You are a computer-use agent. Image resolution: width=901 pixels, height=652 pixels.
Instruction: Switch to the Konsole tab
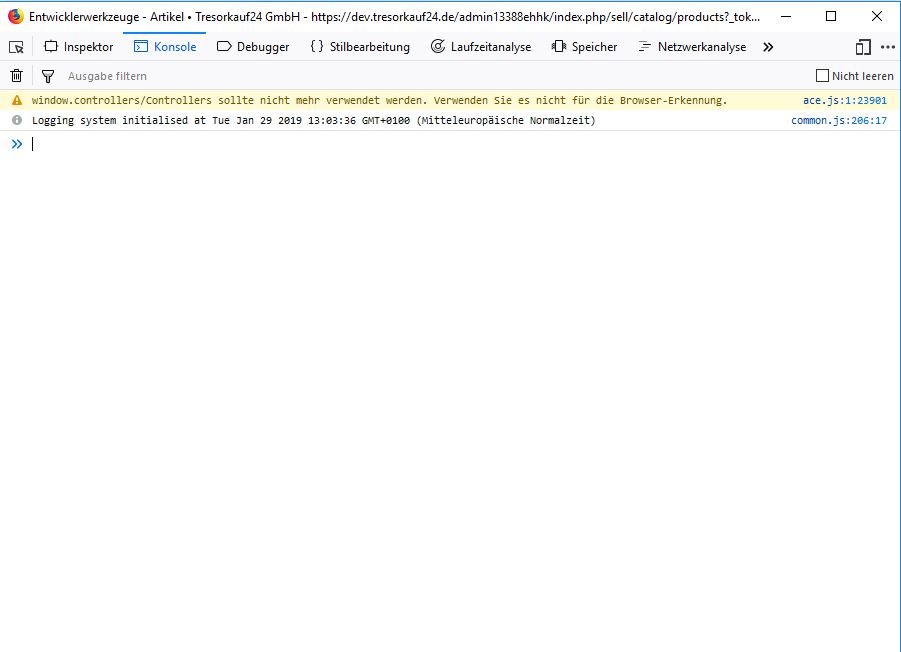pos(165,47)
